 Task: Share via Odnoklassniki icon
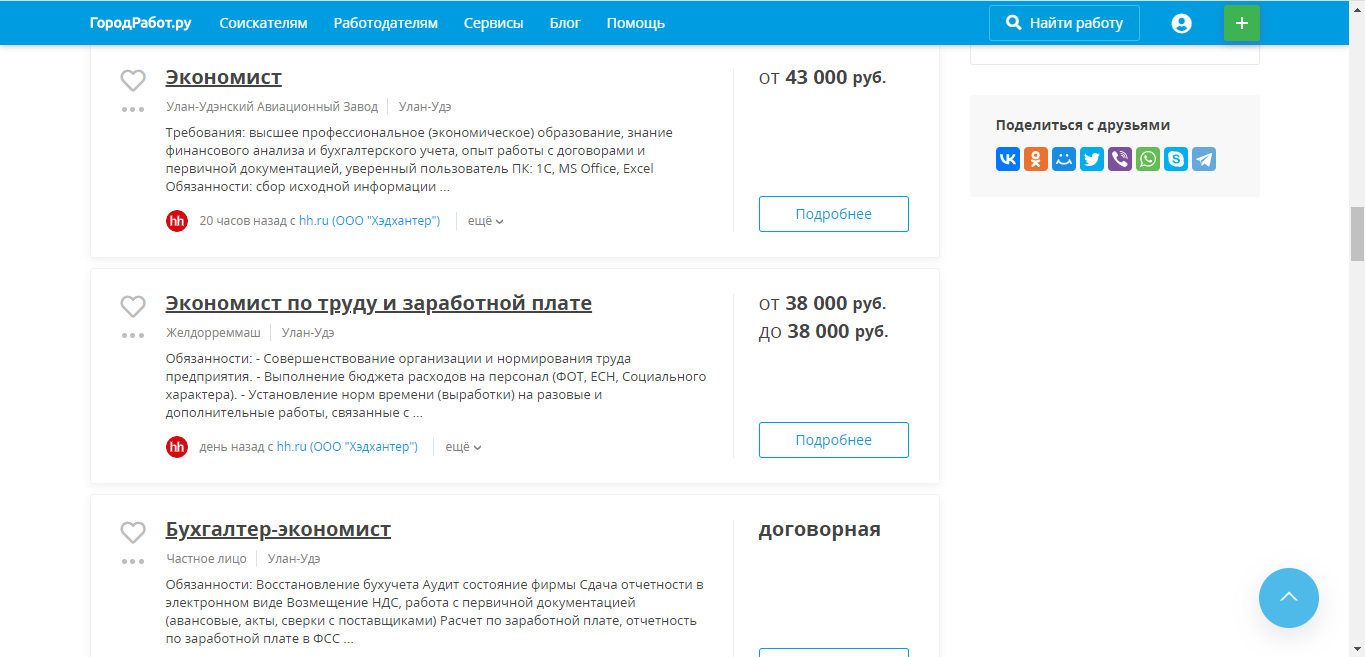point(1036,159)
